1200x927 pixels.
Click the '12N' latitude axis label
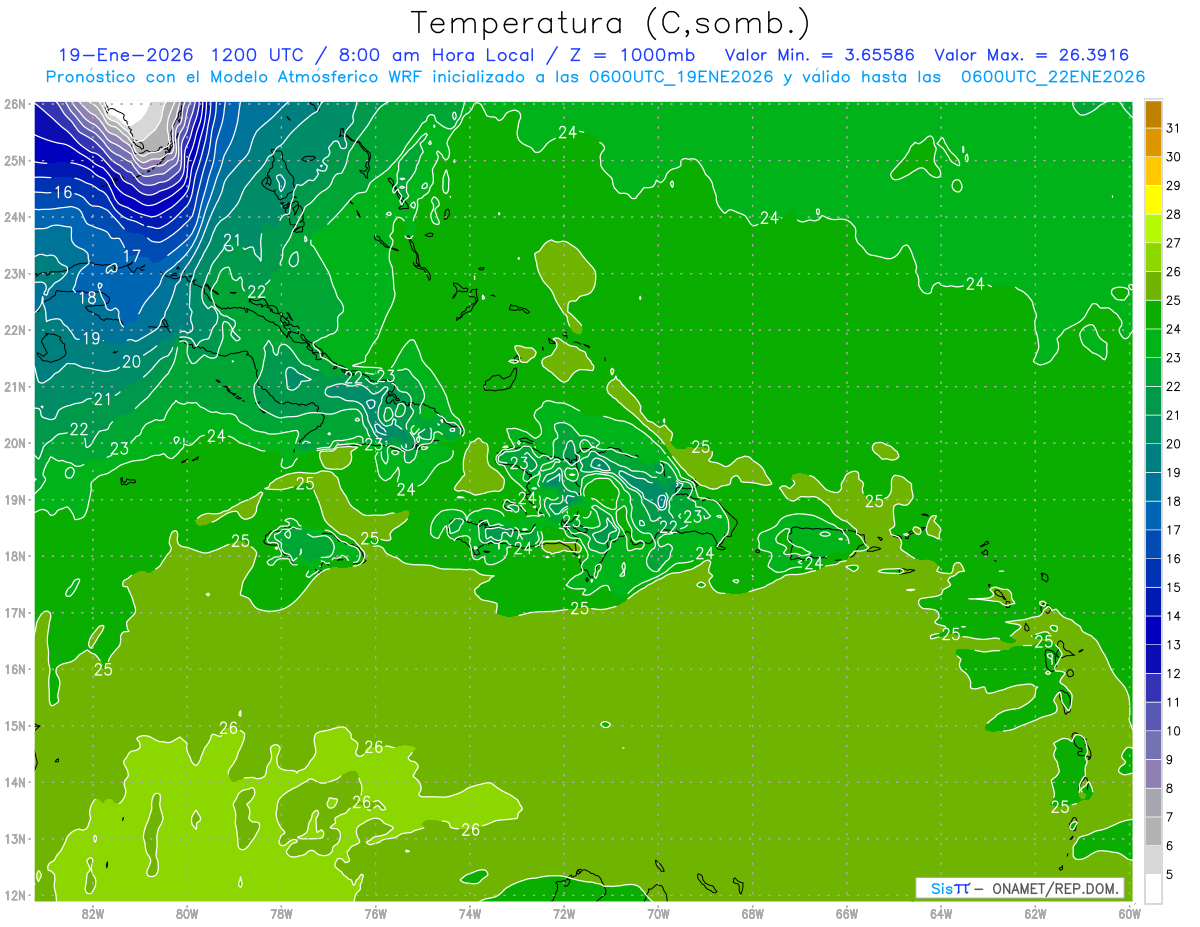click(14, 895)
